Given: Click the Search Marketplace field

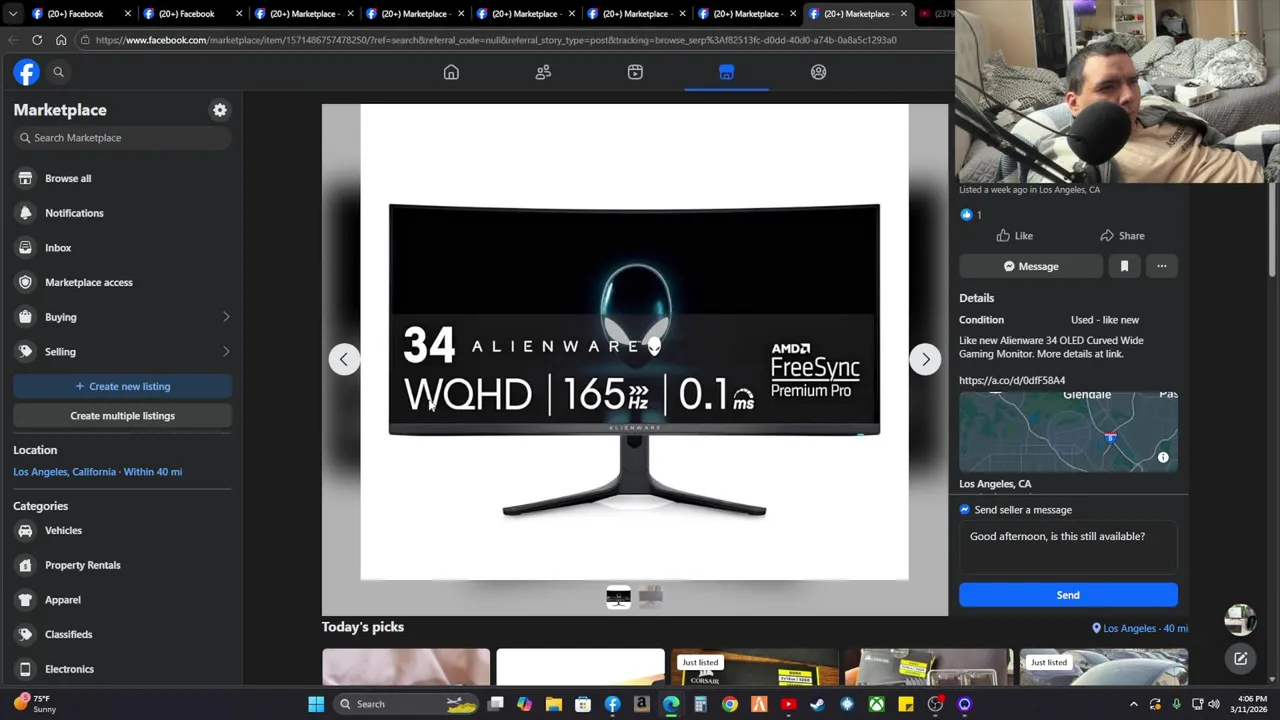Looking at the screenshot, I should click(122, 138).
